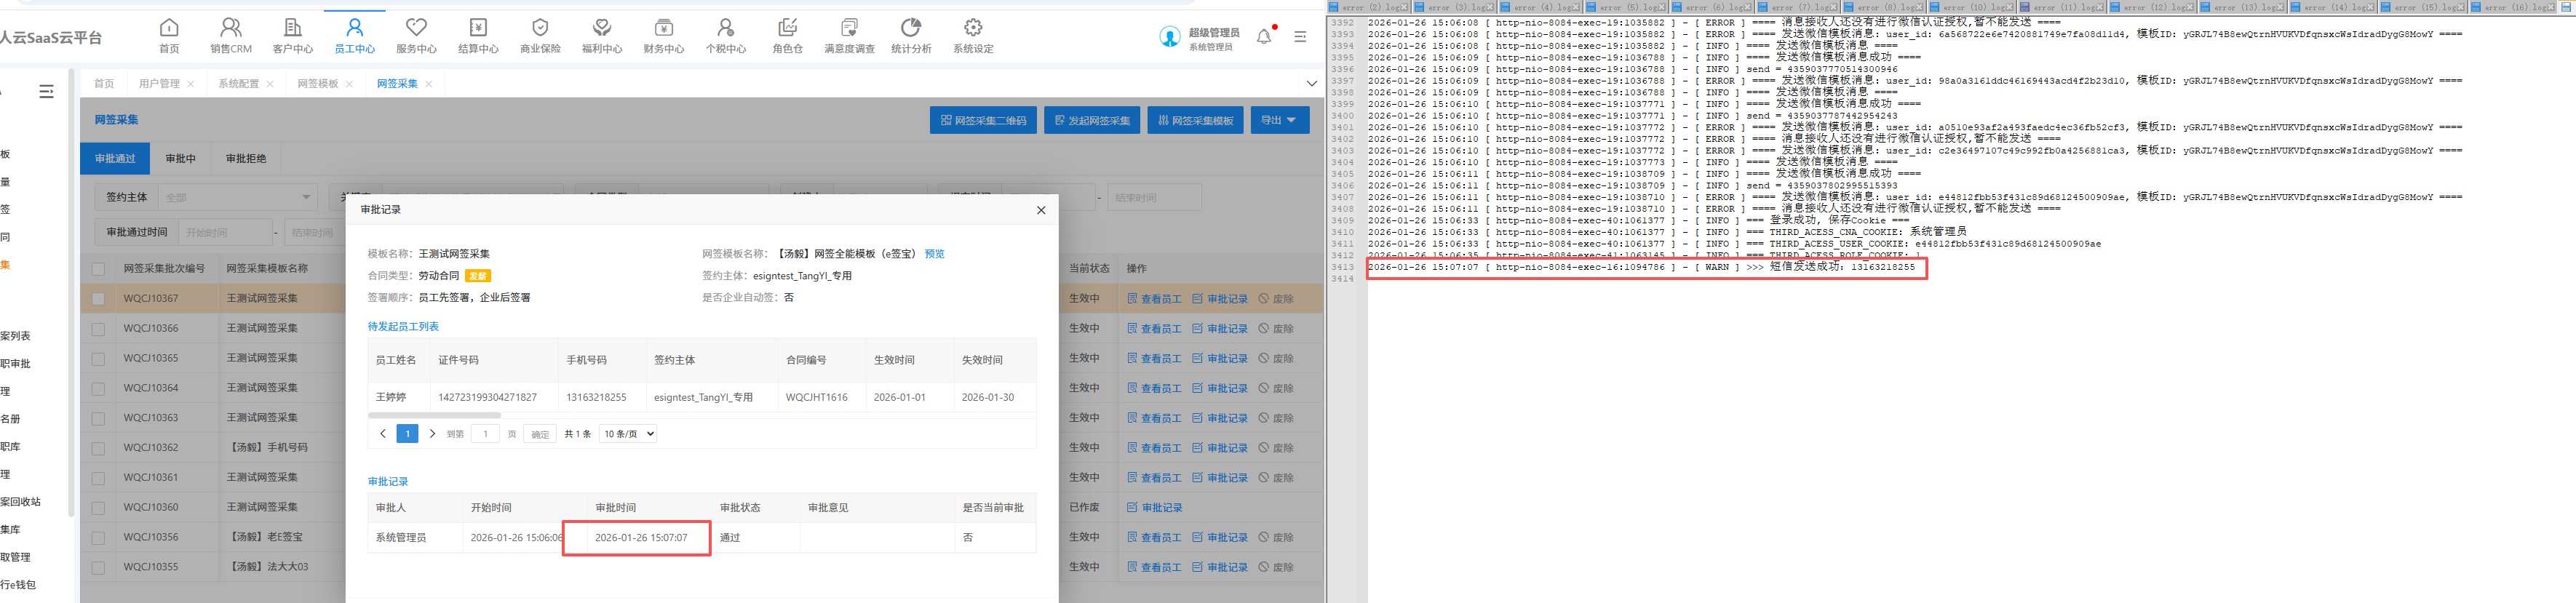2576x603 pixels.
Task: Open the 统计分析 pie chart icon
Action: (x=910, y=28)
